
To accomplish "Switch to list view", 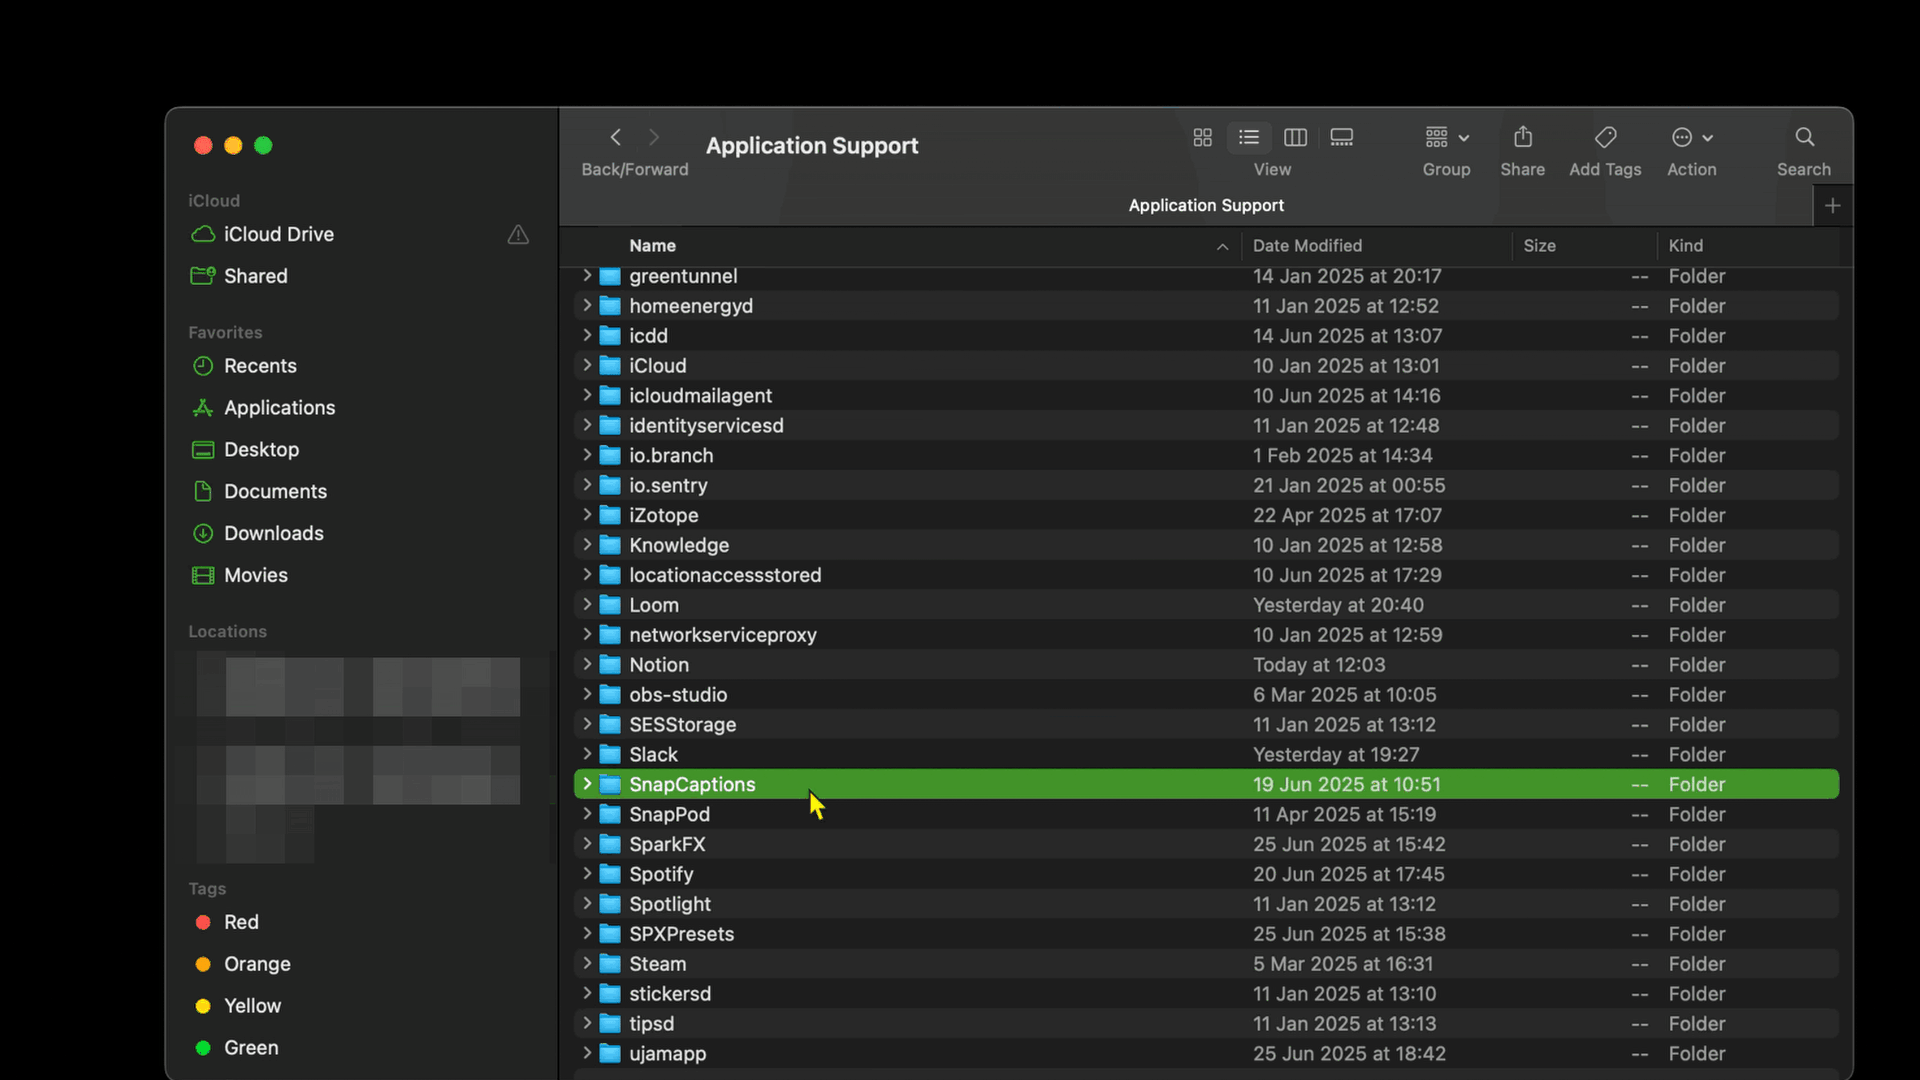I will pos(1249,137).
